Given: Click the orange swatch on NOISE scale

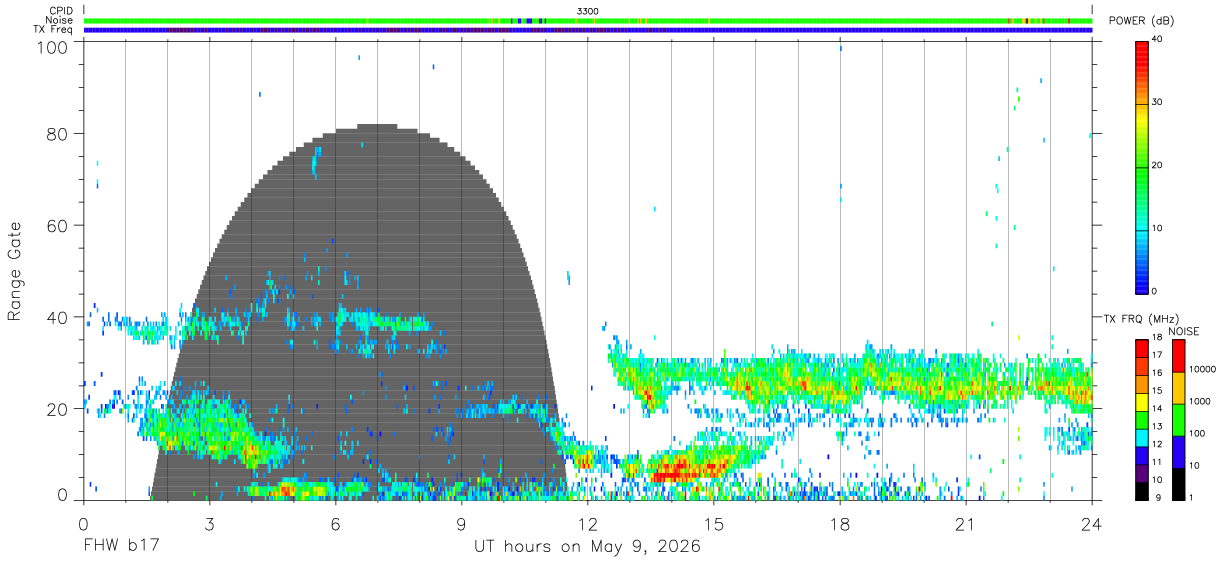Looking at the screenshot, I should tap(1177, 386).
